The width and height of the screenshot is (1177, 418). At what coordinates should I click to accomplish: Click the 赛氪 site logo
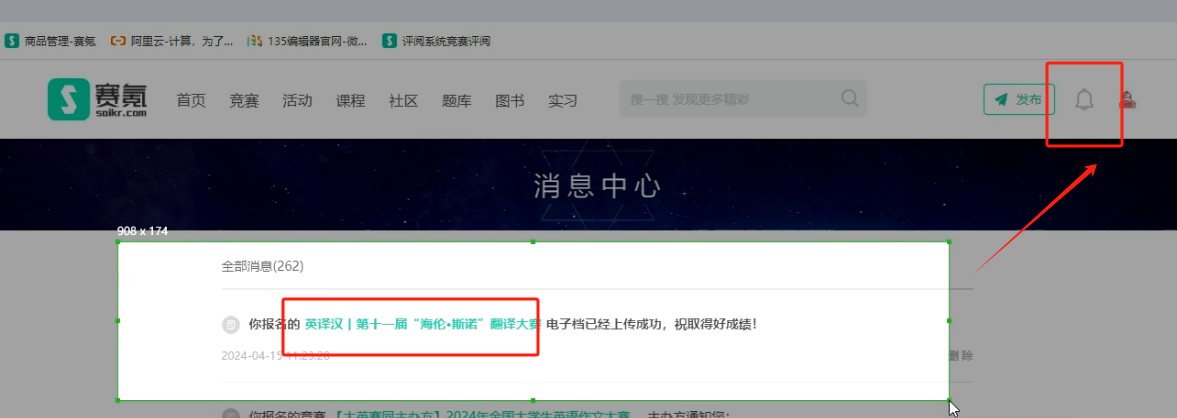97,100
